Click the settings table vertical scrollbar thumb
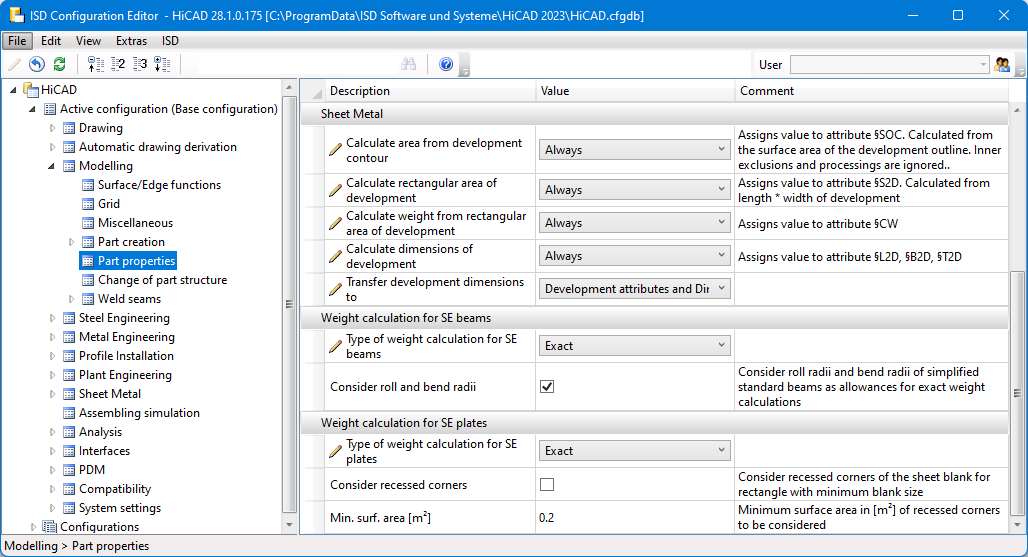 (1017, 393)
